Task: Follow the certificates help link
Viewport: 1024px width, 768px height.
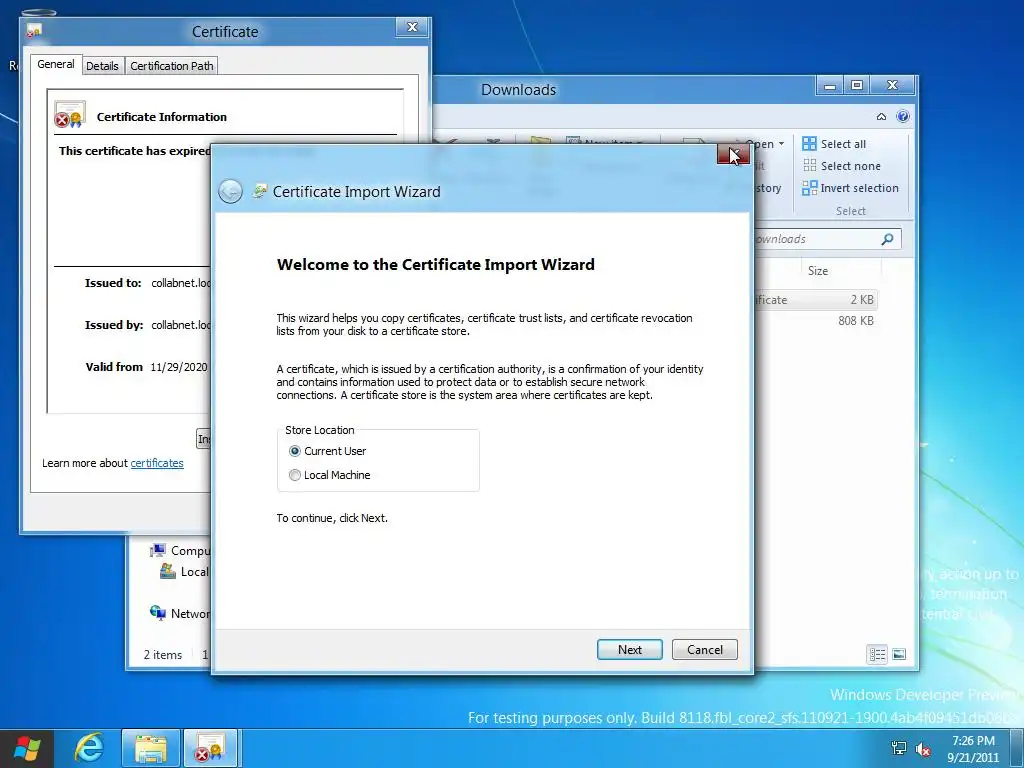Action: pos(157,463)
